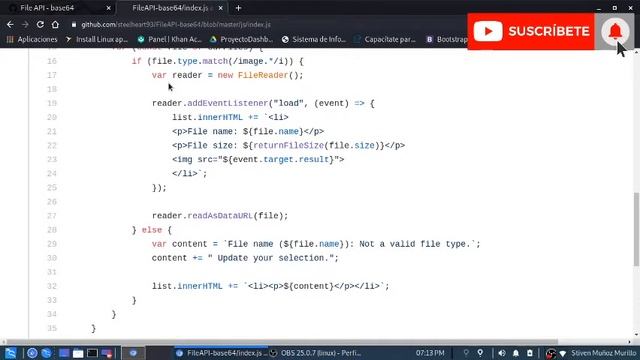Open the browser home page icon

55,24
